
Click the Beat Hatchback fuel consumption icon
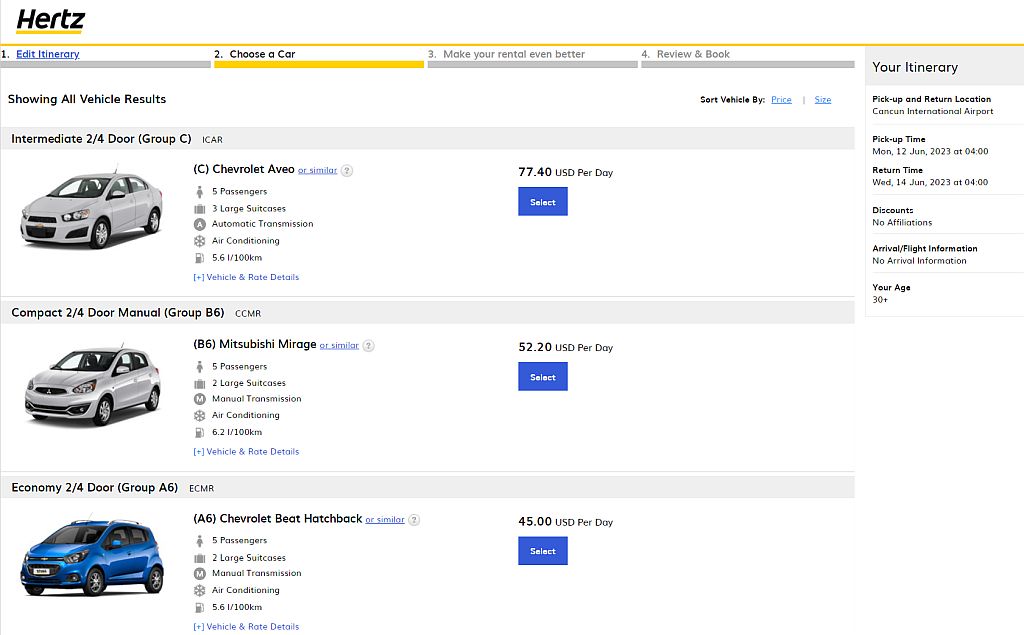coord(200,607)
